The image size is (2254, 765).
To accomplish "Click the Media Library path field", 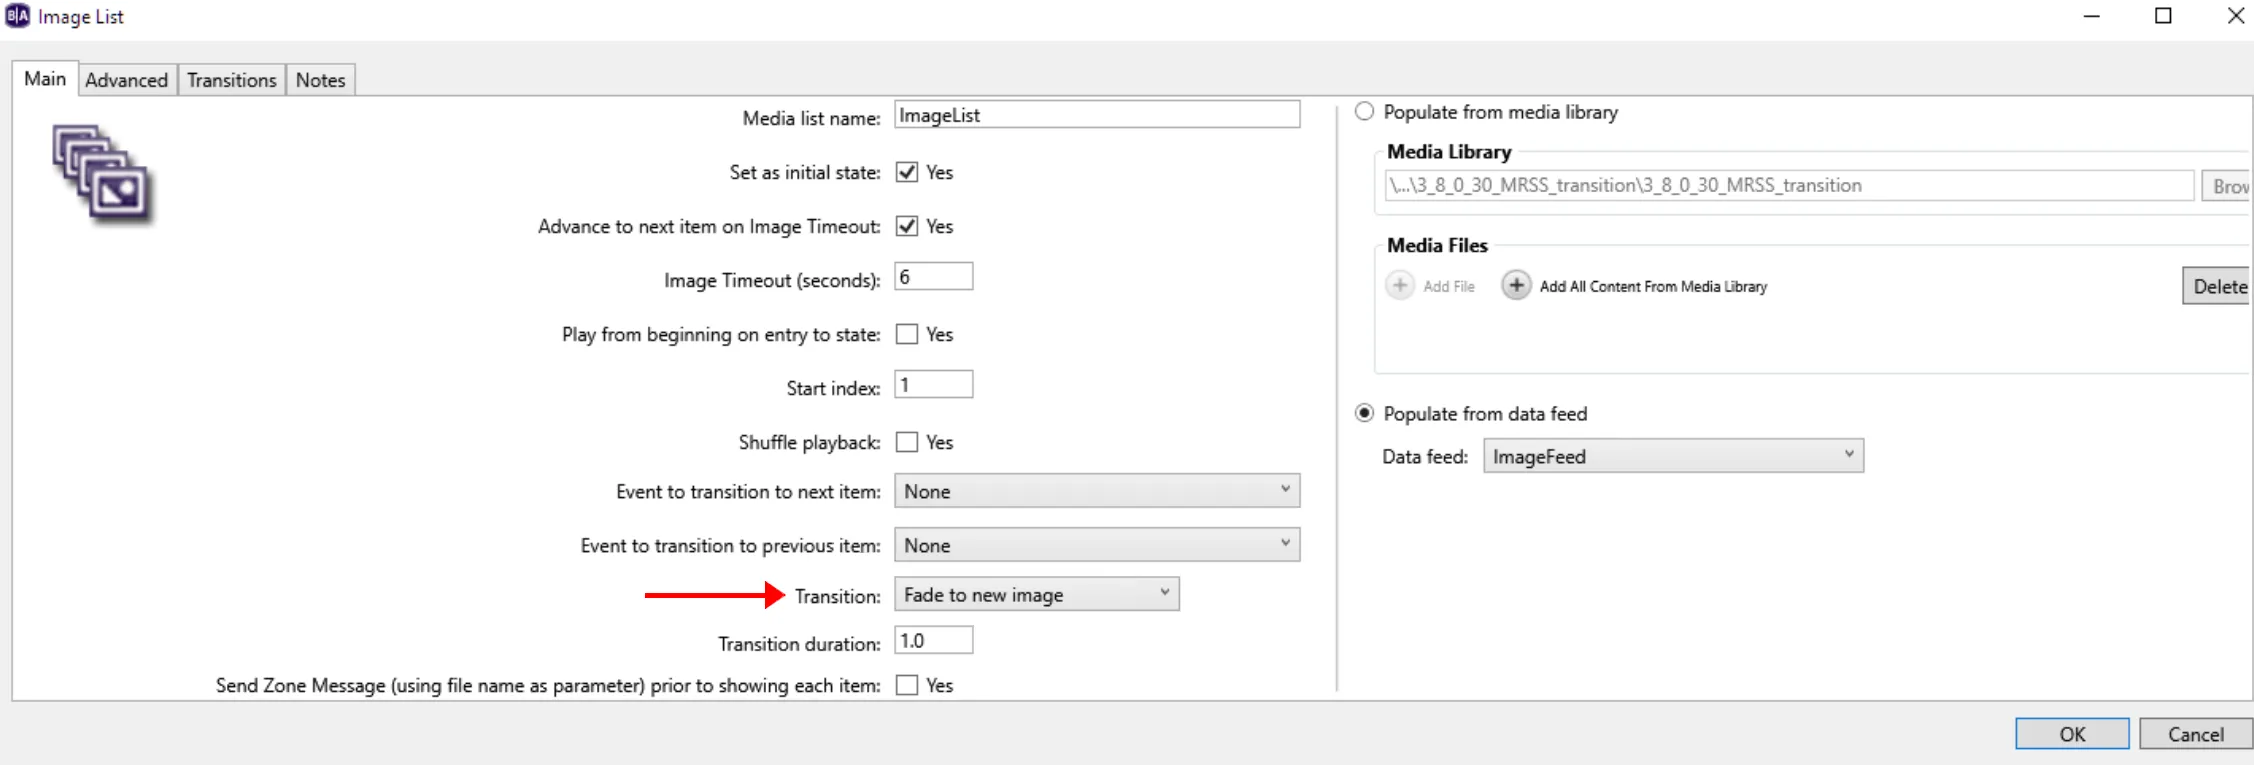I will (x=1789, y=185).
